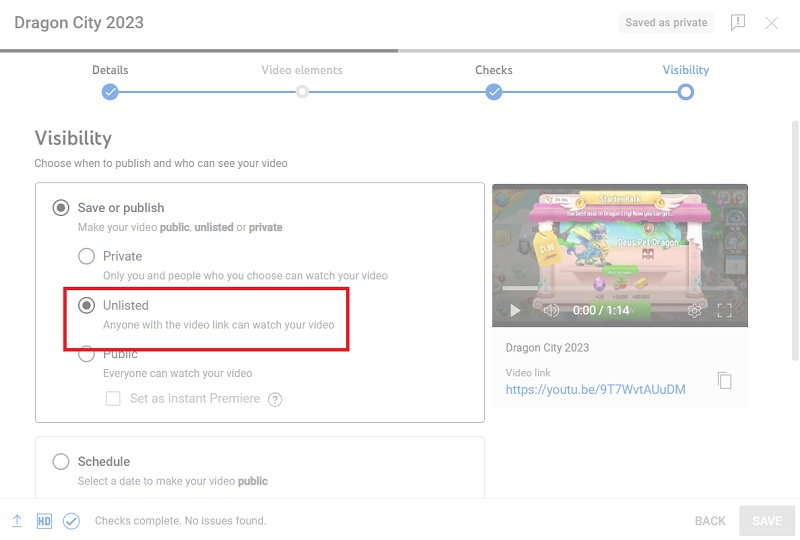Click the 0:00 / 1:14 time display

pos(601,310)
